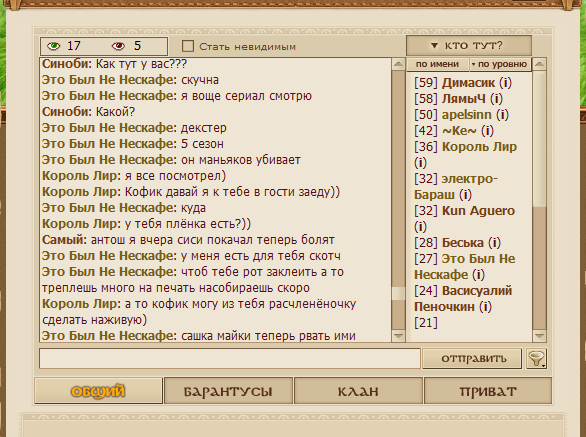Open info (i) next to ЛямыЧ
Screen dimensions: 586x437
click(496, 99)
